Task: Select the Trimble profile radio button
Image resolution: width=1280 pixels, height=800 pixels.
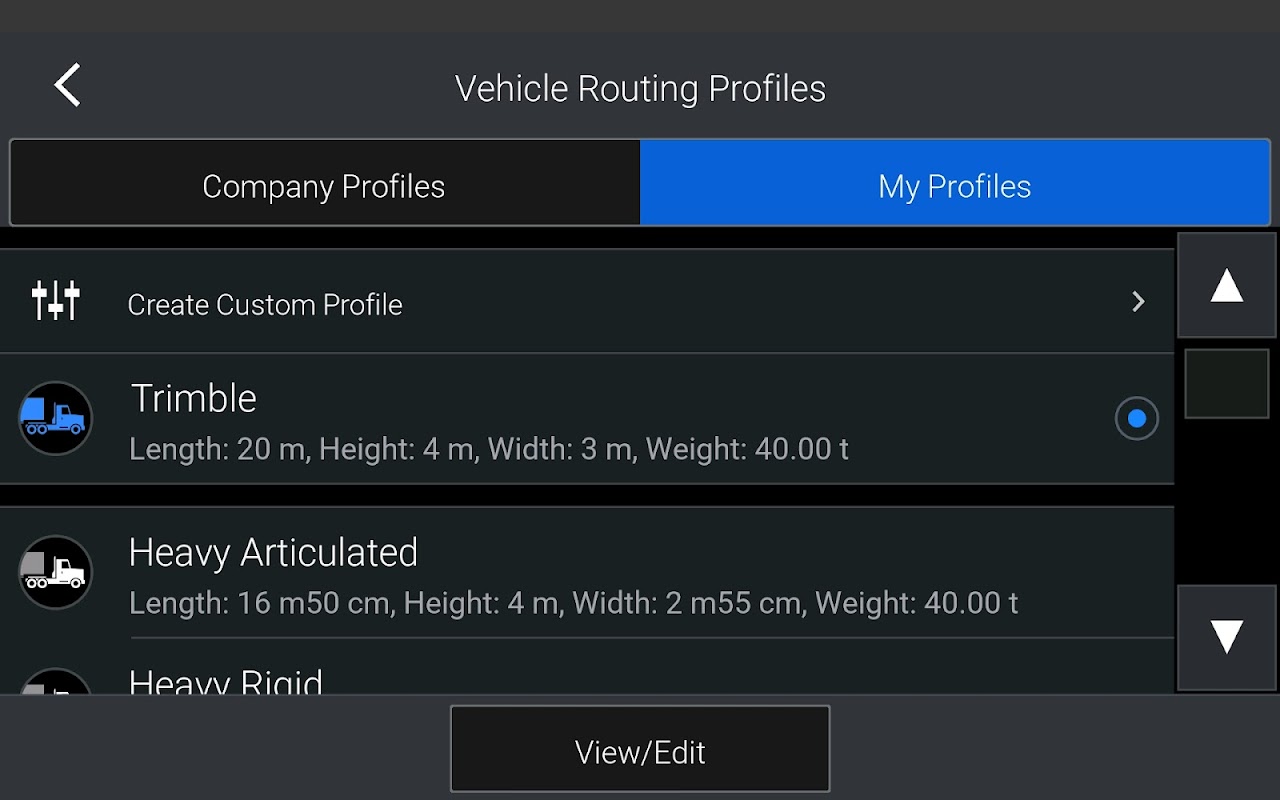Action: 1136,419
